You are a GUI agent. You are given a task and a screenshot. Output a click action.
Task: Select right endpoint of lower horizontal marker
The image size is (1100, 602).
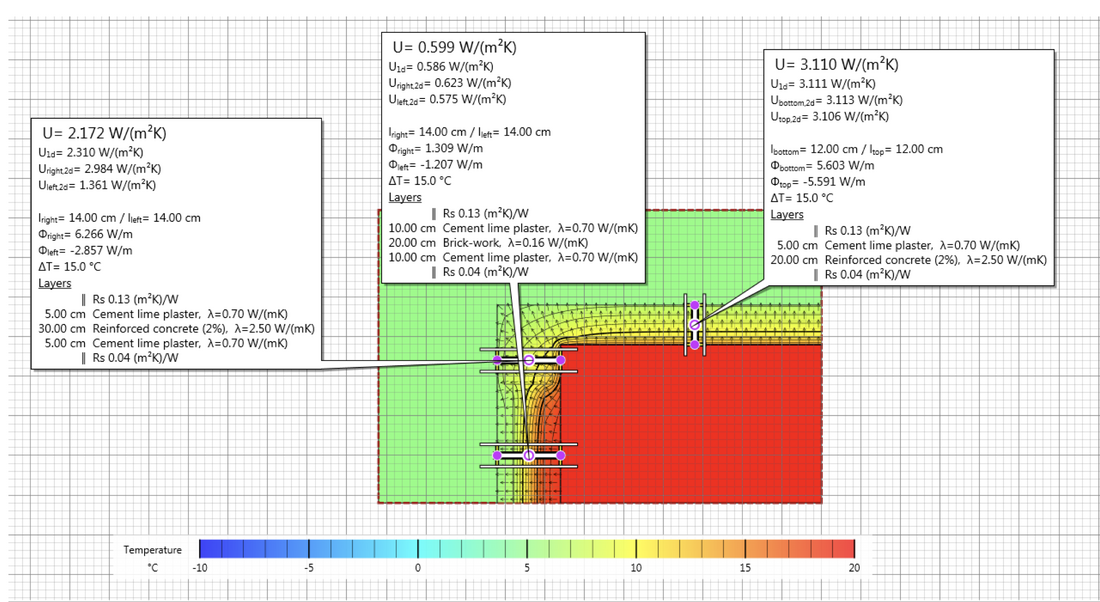point(561,455)
